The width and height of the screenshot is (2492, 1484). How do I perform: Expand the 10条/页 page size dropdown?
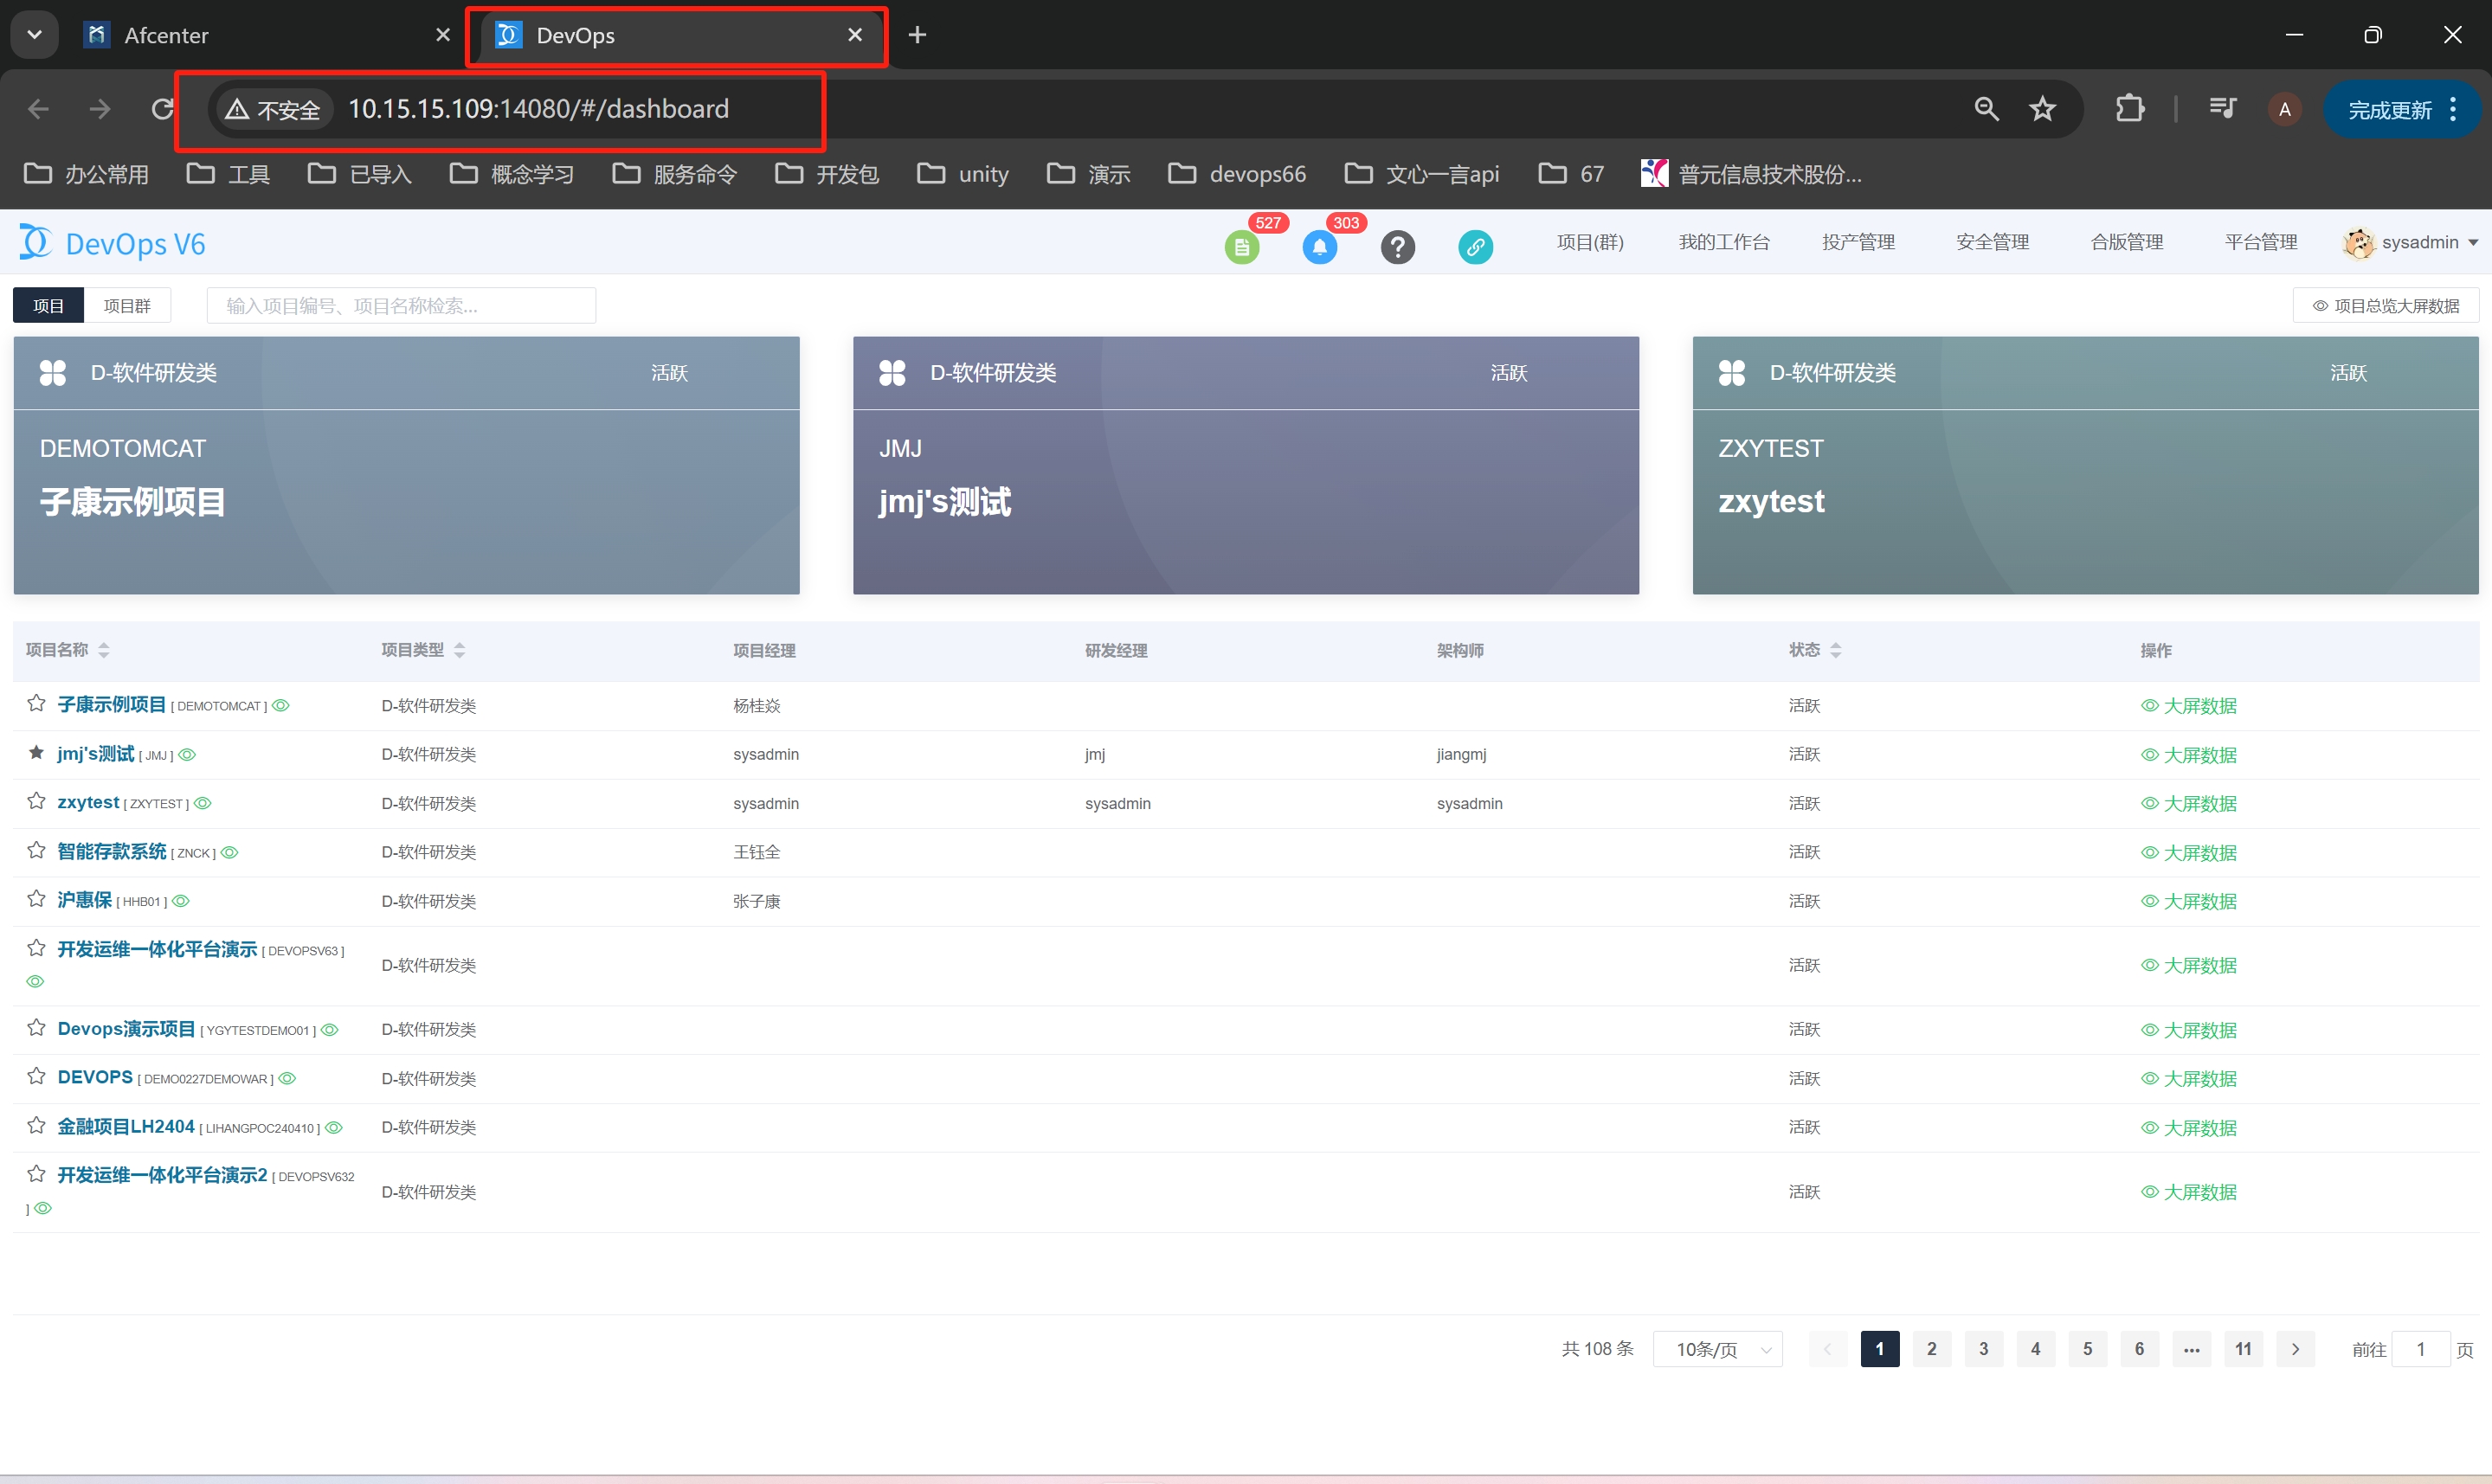point(1717,1349)
